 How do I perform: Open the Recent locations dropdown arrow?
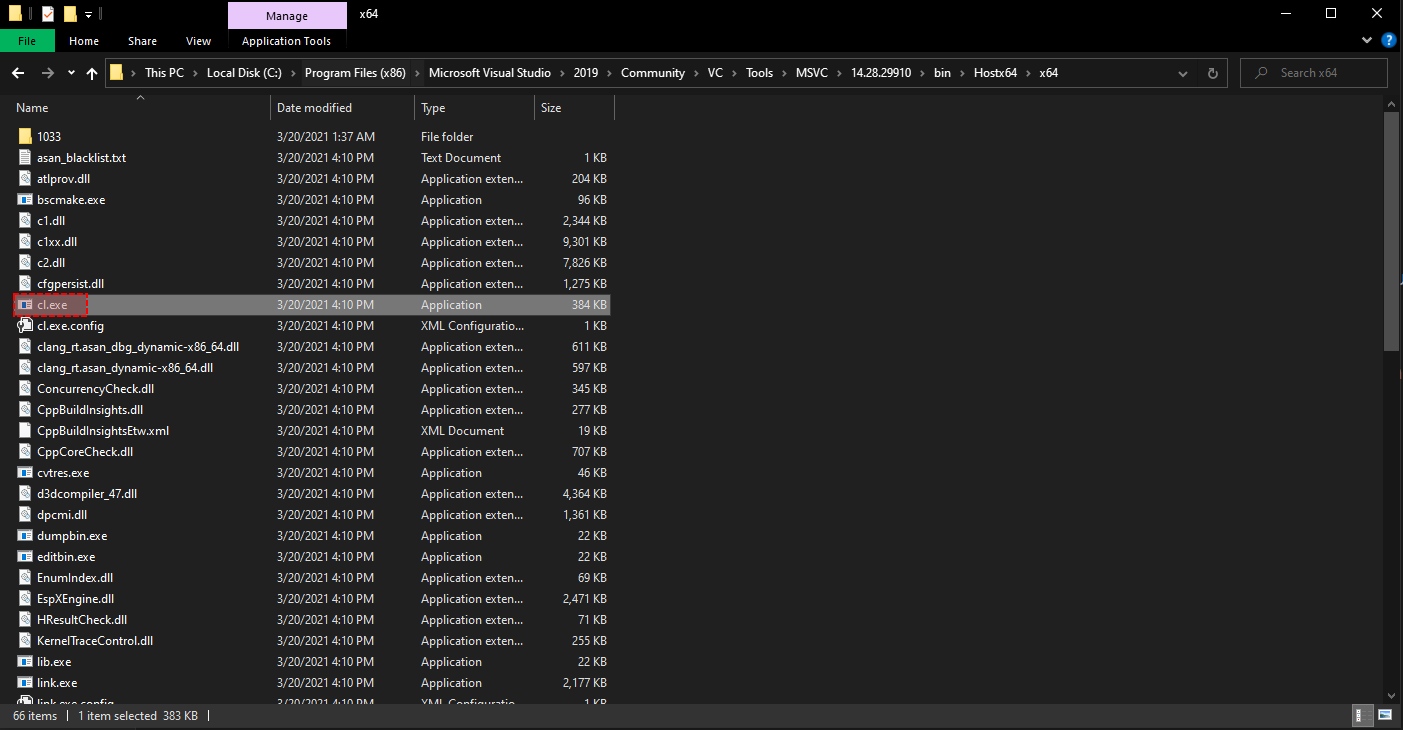pyautogui.click(x=71, y=73)
